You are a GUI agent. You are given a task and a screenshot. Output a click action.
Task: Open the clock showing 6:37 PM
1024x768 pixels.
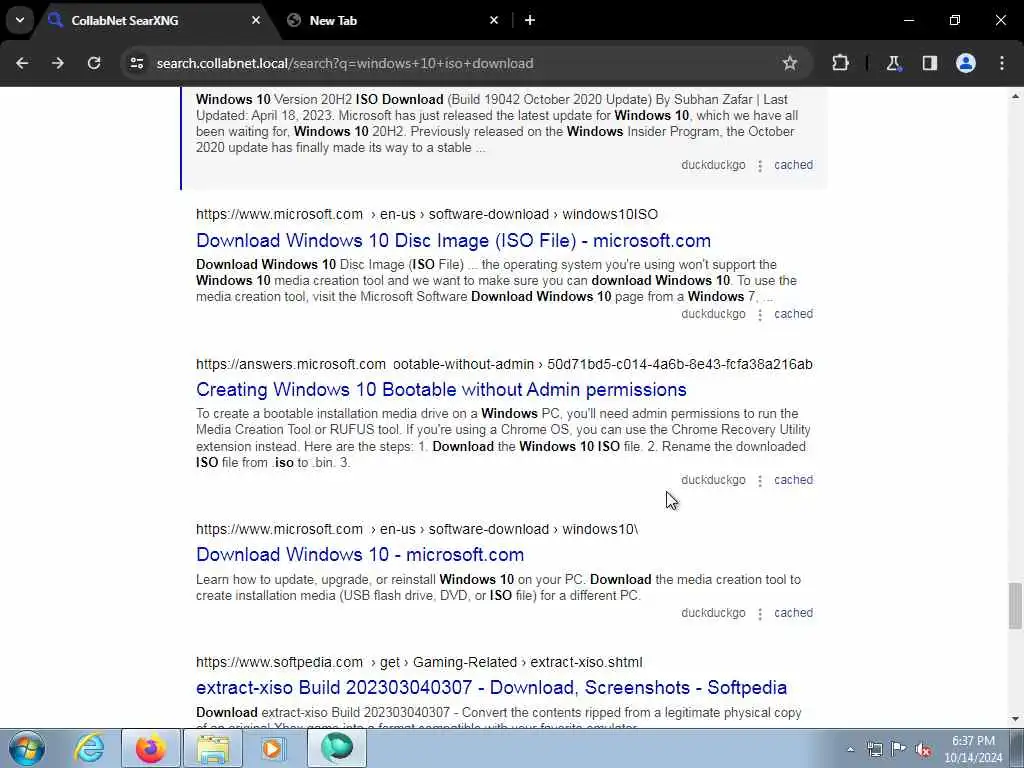coord(973,749)
